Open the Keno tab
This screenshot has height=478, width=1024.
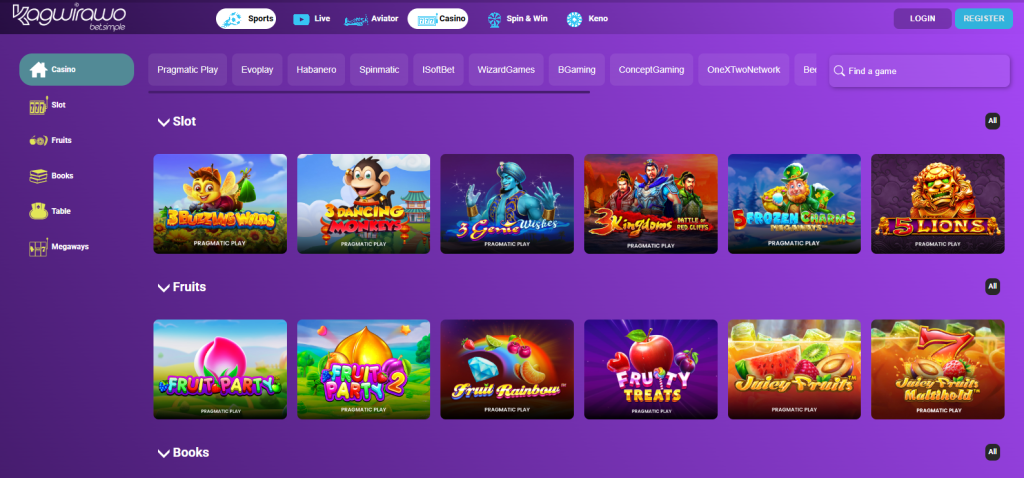[x=587, y=19]
